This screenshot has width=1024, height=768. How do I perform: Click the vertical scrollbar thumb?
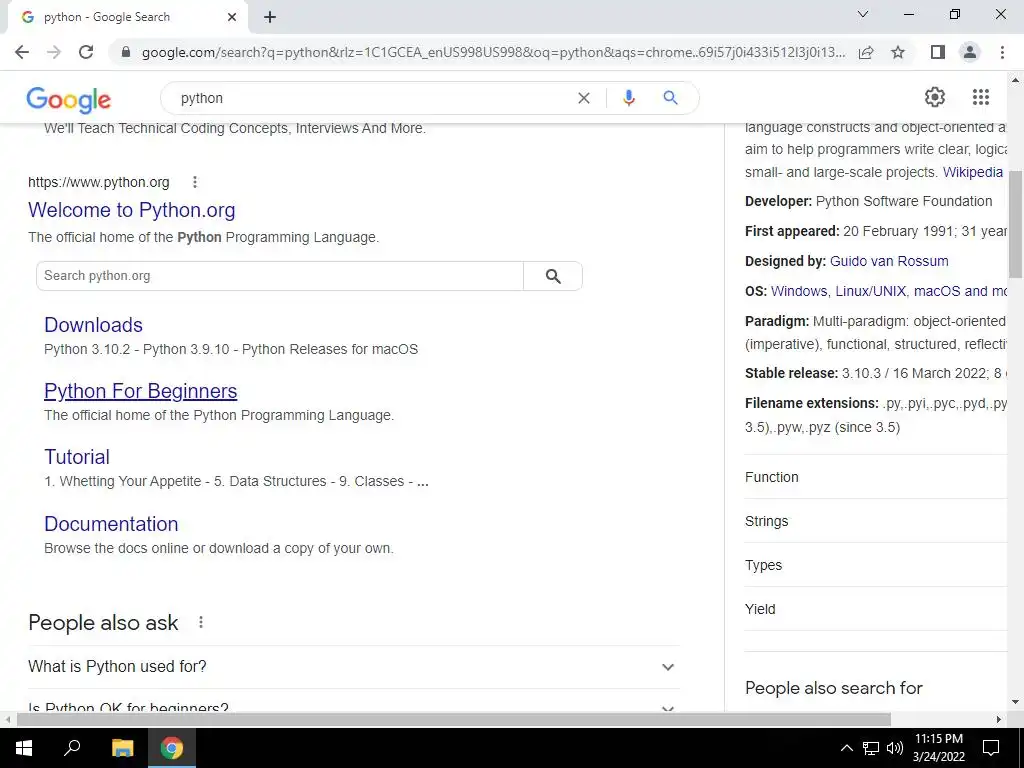(1015, 224)
